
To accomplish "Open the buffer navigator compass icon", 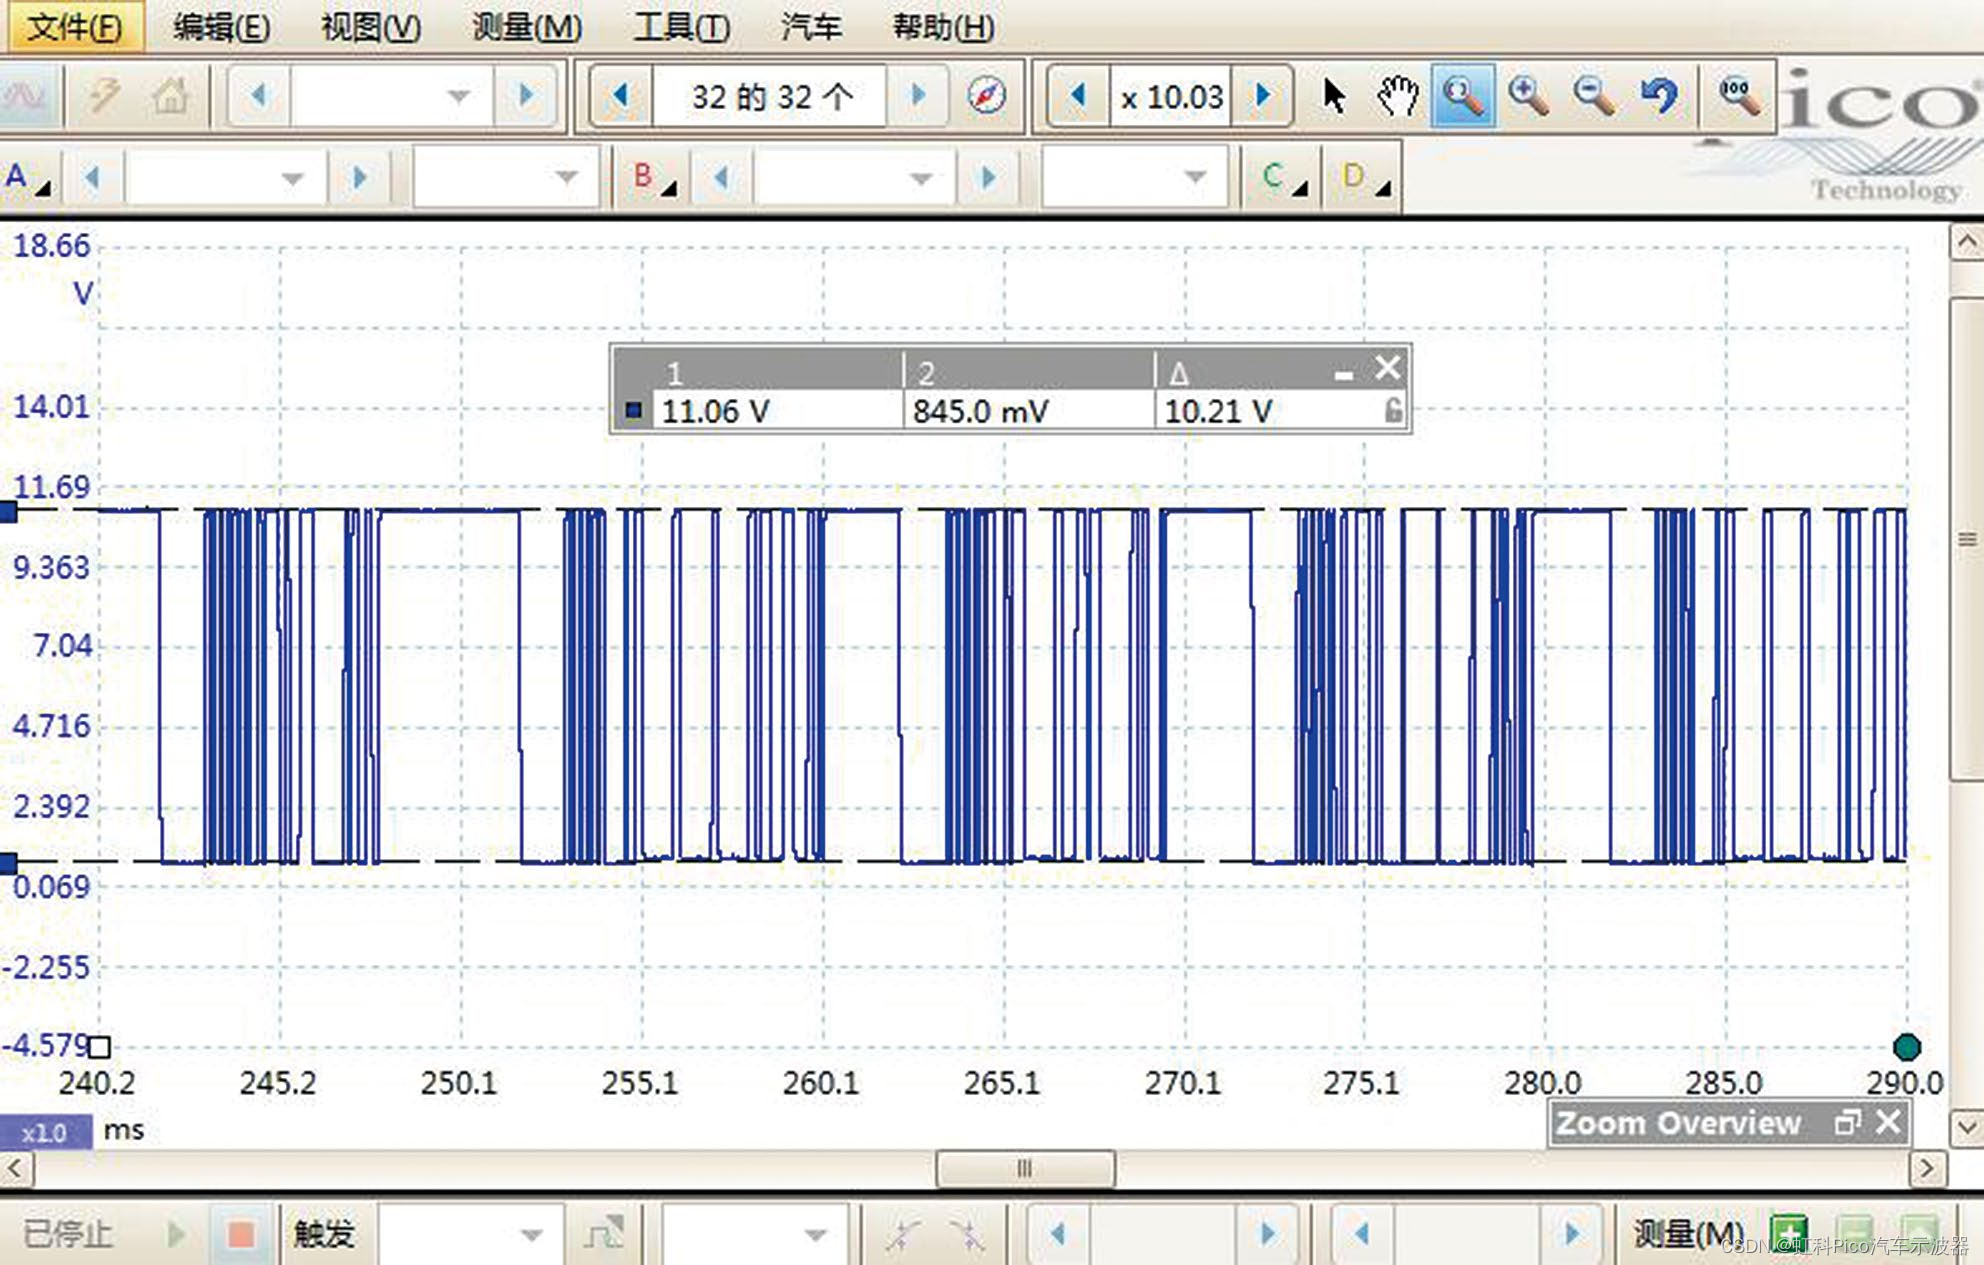I will click(x=986, y=96).
